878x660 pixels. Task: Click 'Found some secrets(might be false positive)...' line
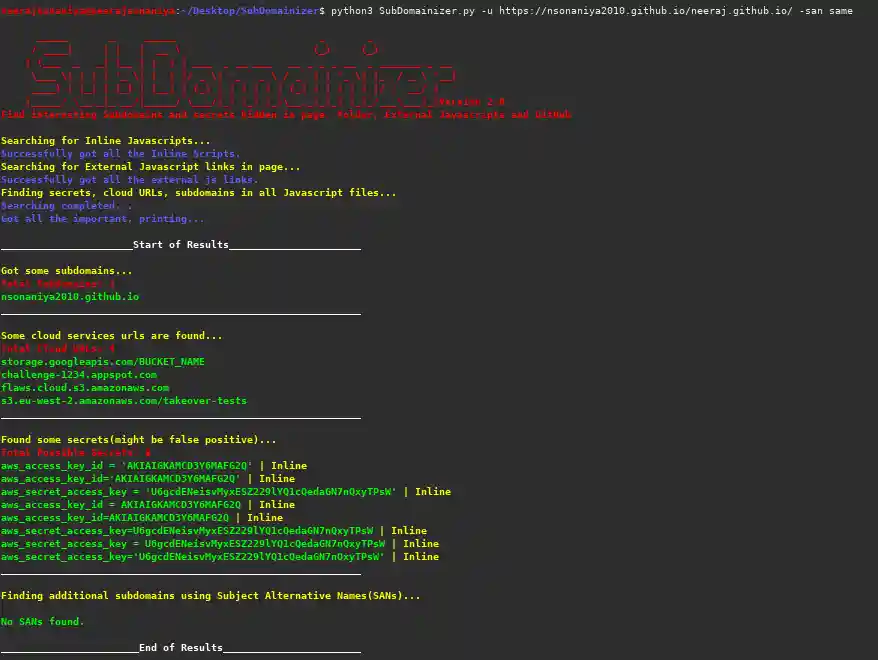[x=138, y=439]
